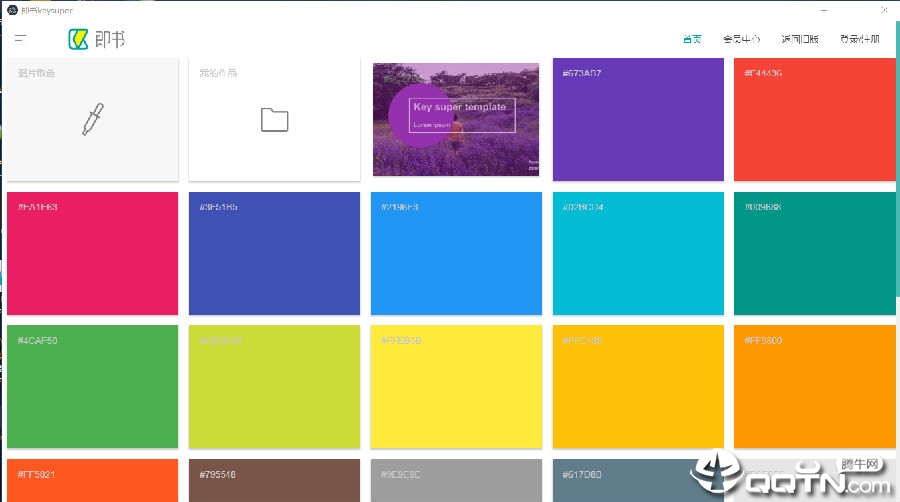Select the brown #795548 swatch
900x502 pixels.
(x=274, y=481)
